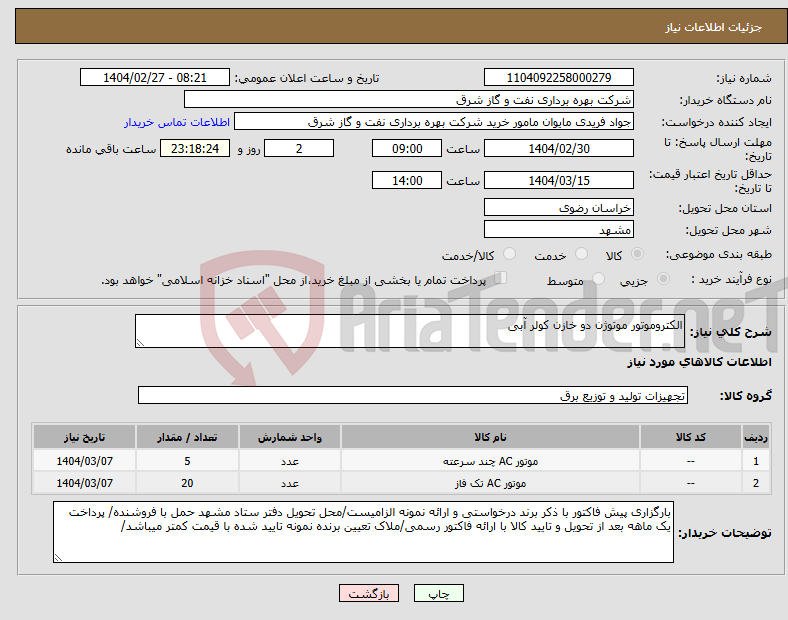Click the row number 2 cell
The width and height of the screenshot is (788, 620).
(x=756, y=483)
